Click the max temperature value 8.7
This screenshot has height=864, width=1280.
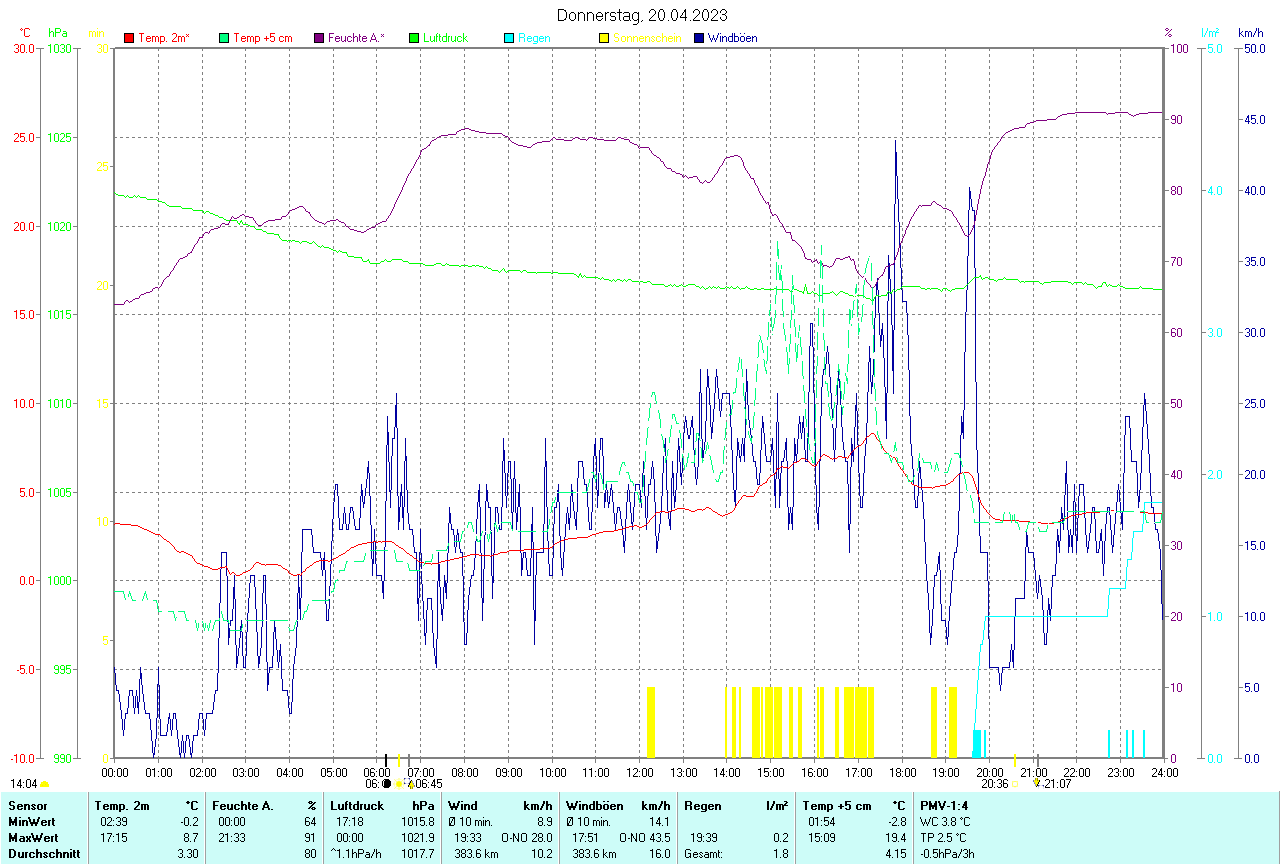pos(192,838)
